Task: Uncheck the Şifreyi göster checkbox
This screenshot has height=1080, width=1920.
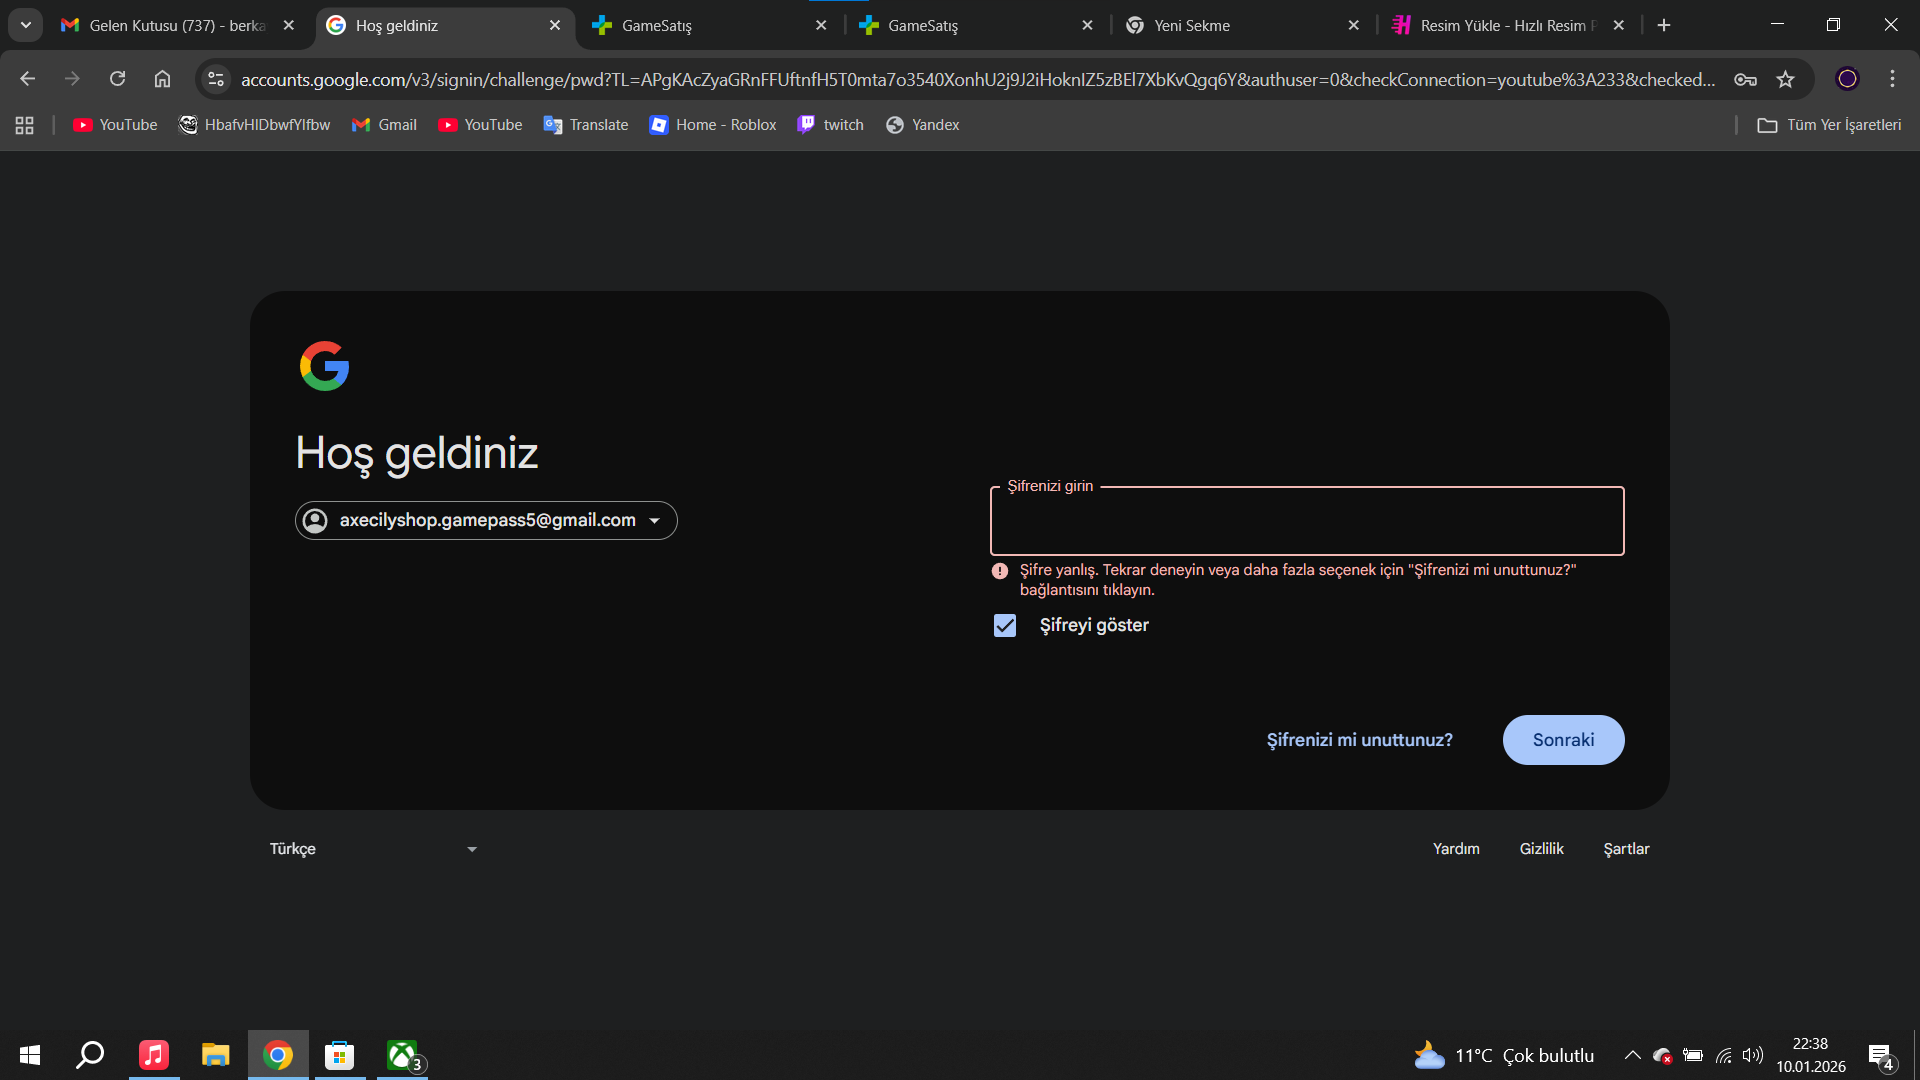Action: 1005,626
